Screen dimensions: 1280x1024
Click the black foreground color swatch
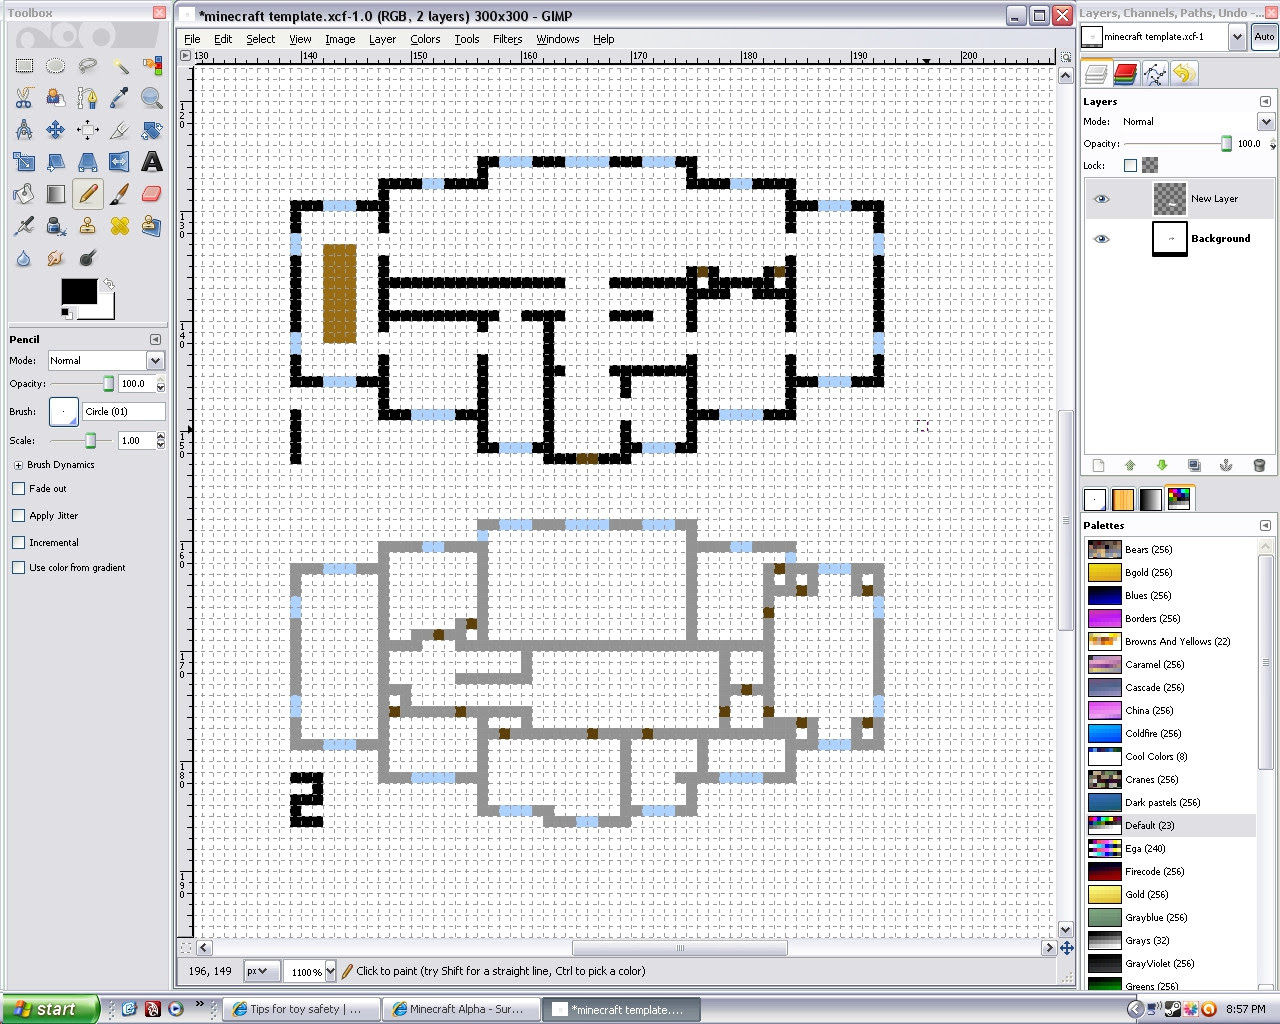coord(79,292)
